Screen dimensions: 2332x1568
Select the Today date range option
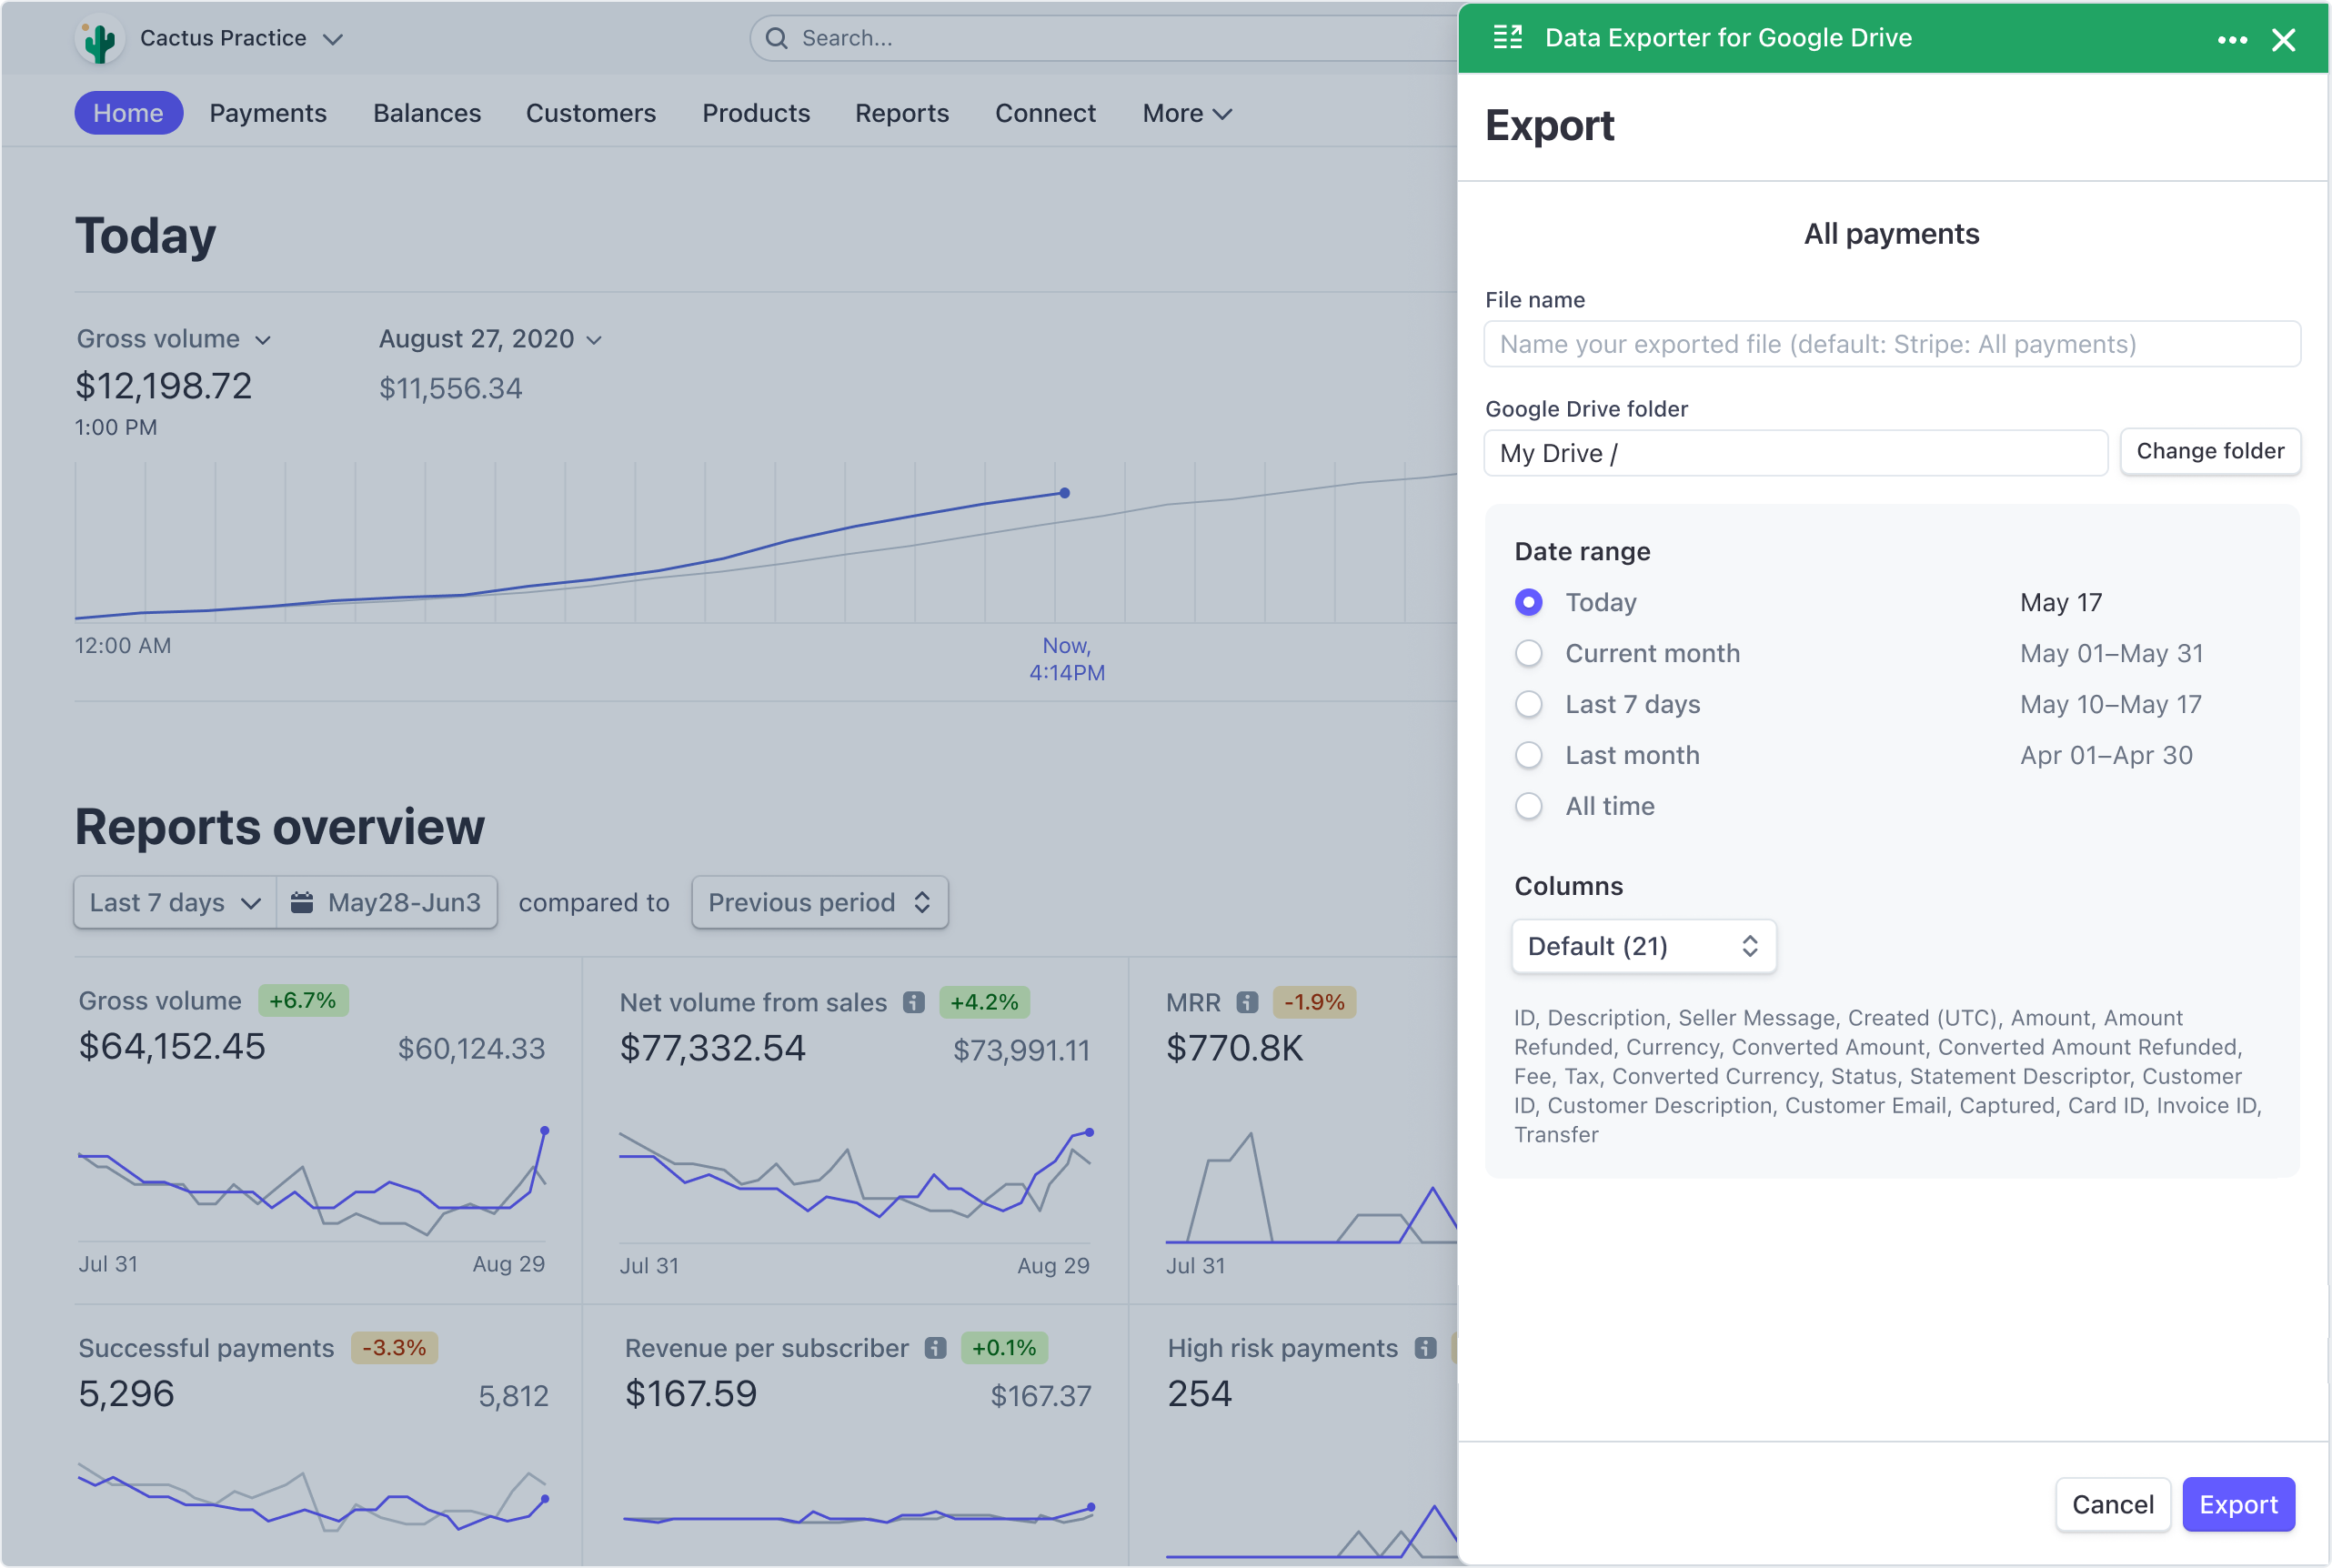1528,602
